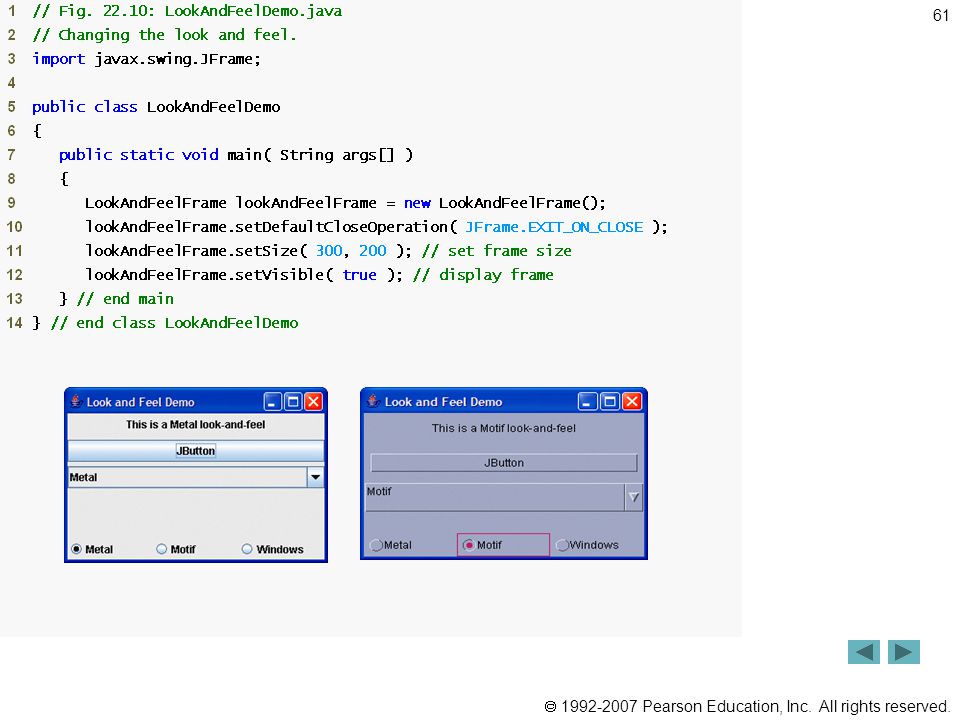Maximize the Metal Look and Feel Demo window
The width and height of the screenshot is (960, 720).
click(293, 402)
